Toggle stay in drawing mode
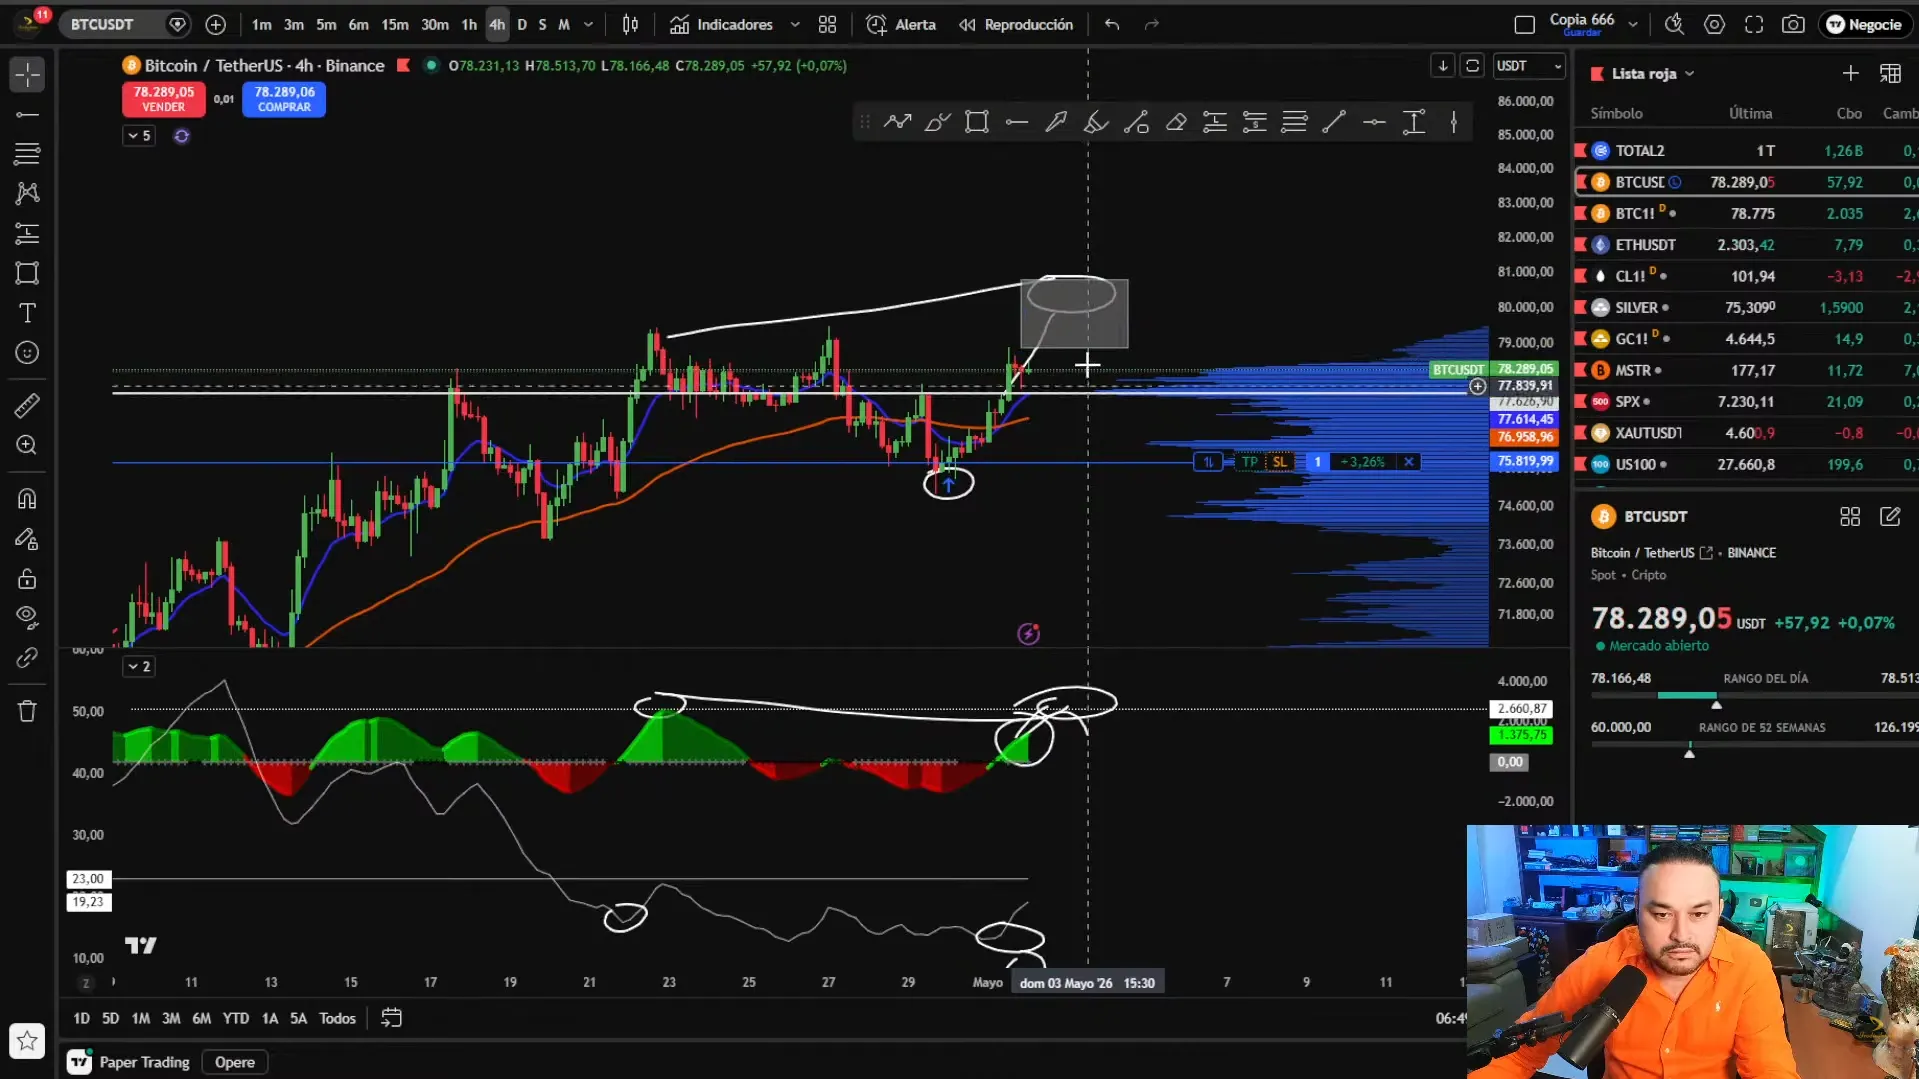The height and width of the screenshot is (1079, 1919). pyautogui.click(x=27, y=539)
